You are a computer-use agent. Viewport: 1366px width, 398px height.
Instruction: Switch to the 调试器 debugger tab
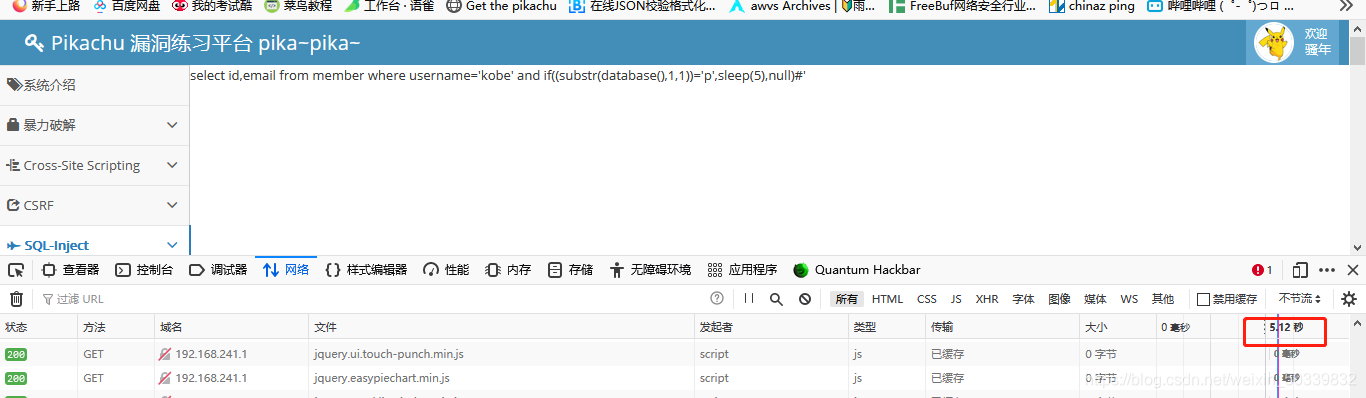(x=218, y=270)
